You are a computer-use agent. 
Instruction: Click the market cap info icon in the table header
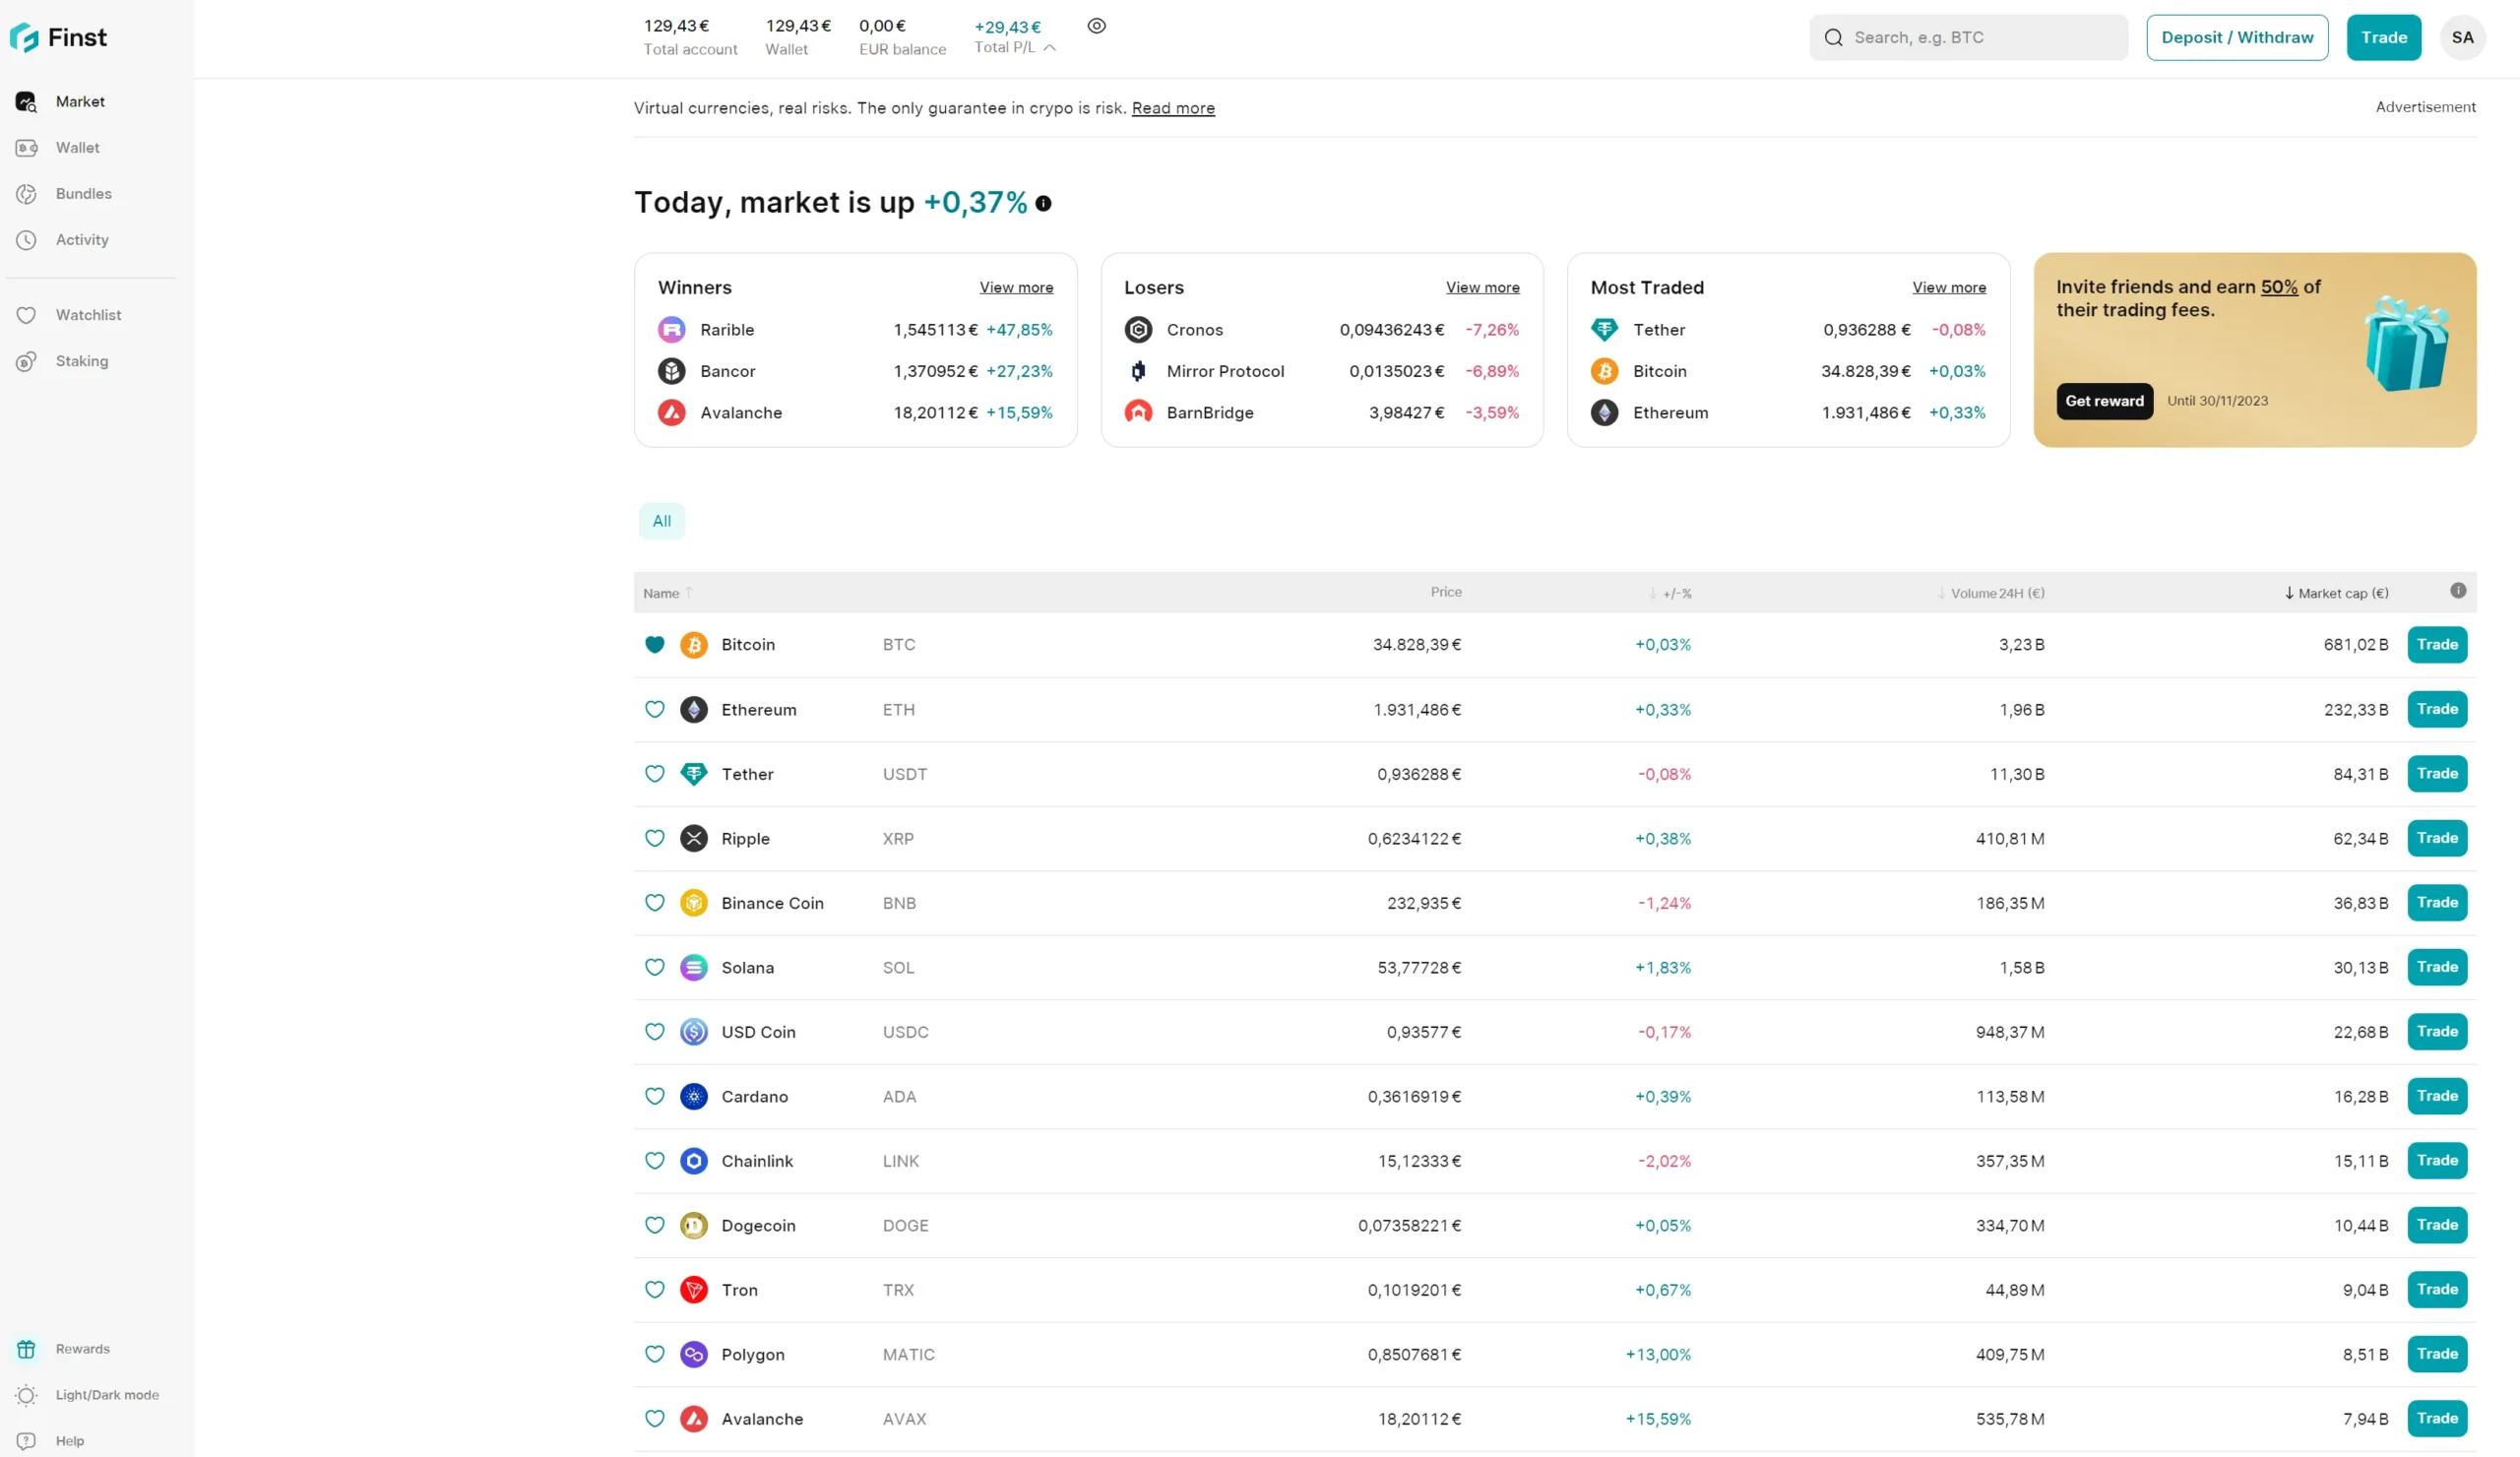tap(2458, 591)
